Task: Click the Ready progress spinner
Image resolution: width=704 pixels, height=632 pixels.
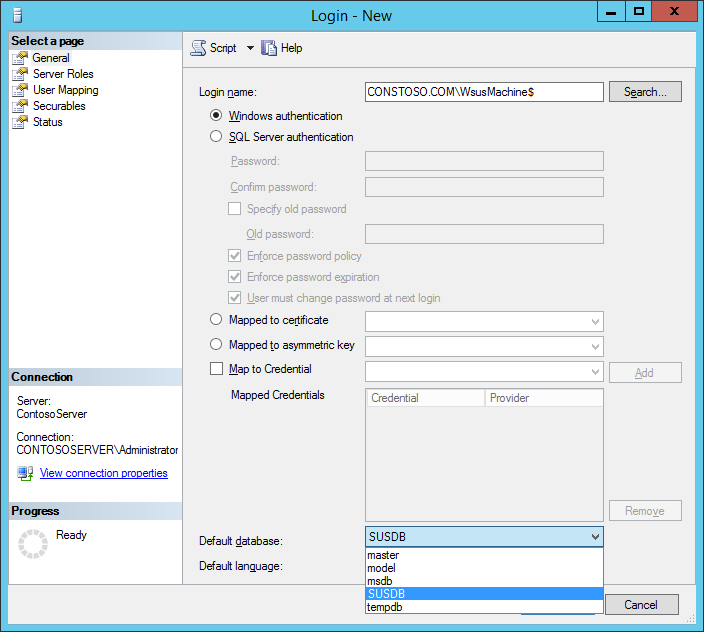Action: (x=33, y=544)
